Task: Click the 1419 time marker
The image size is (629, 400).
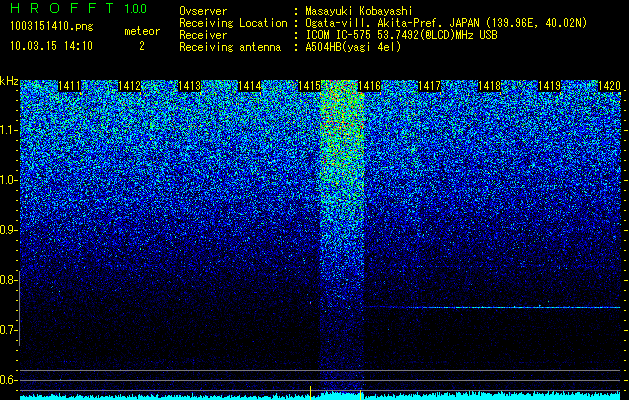Action: pyautogui.click(x=550, y=86)
